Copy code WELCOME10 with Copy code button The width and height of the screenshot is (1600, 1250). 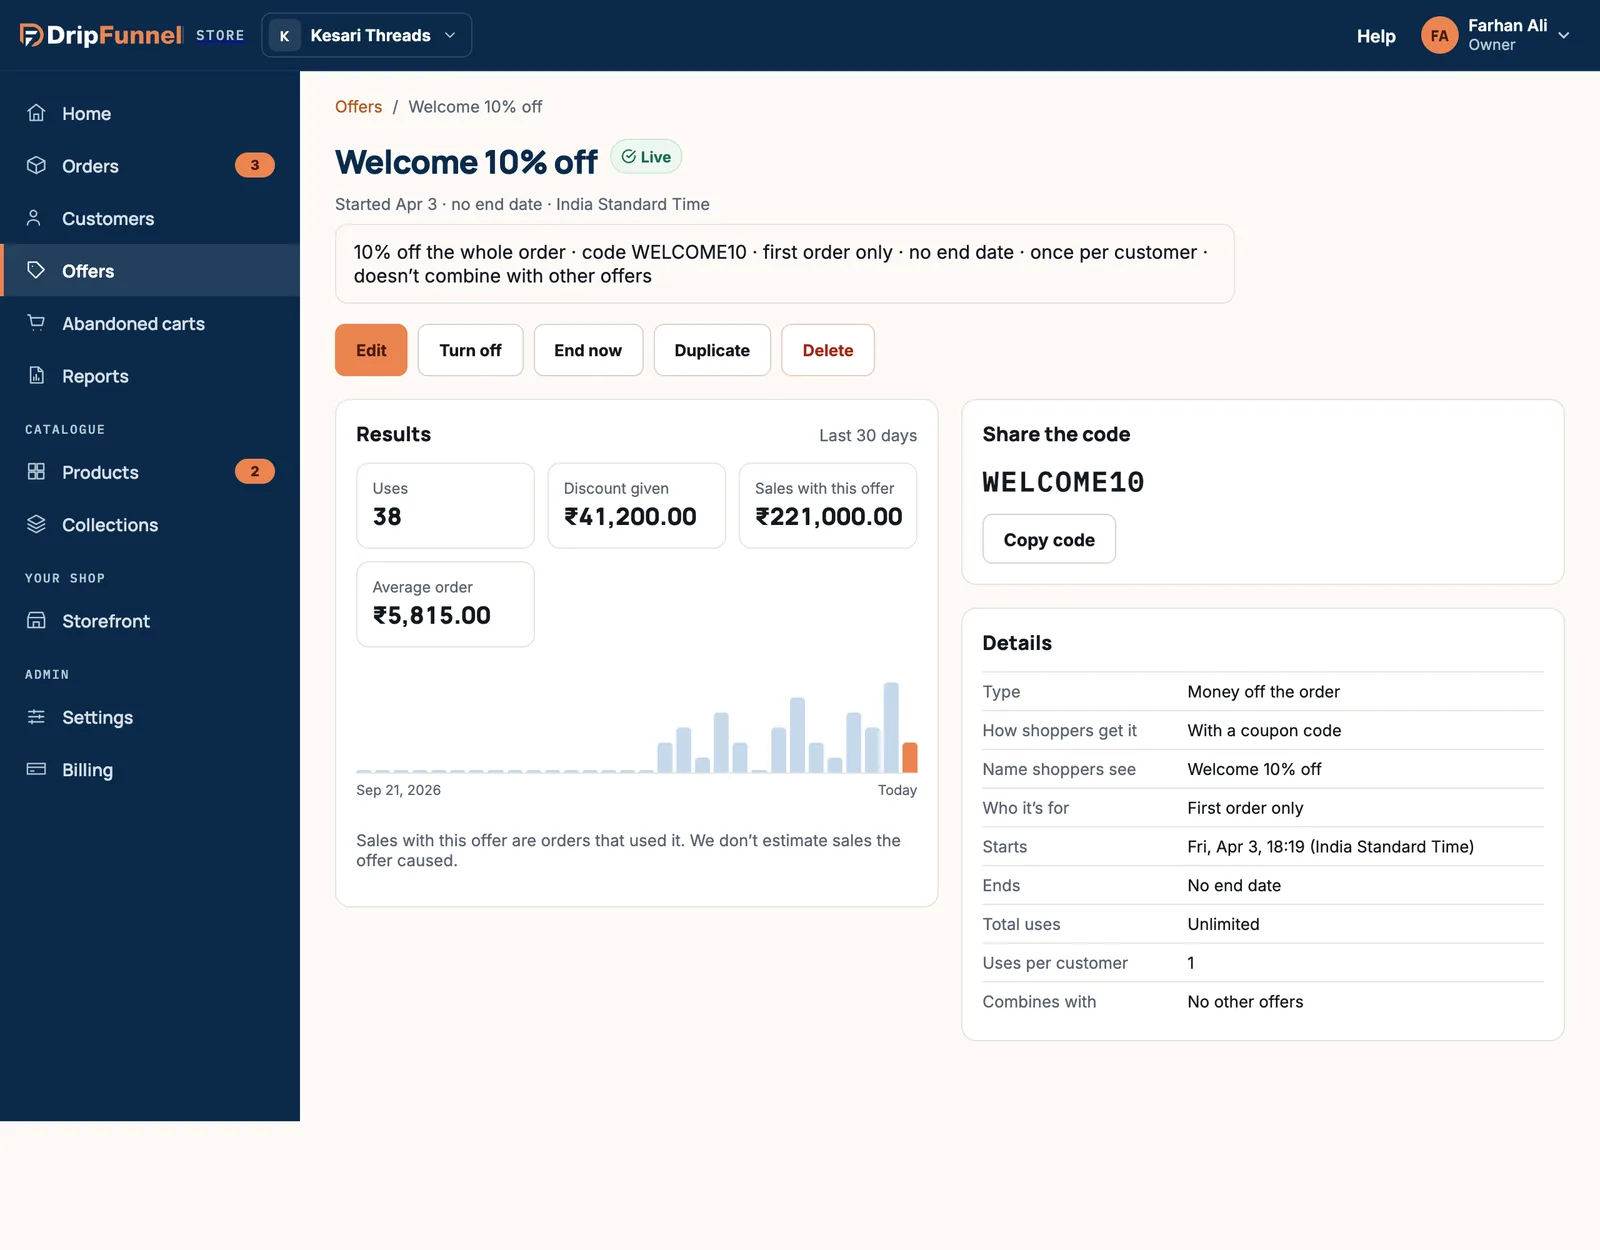click(x=1049, y=539)
